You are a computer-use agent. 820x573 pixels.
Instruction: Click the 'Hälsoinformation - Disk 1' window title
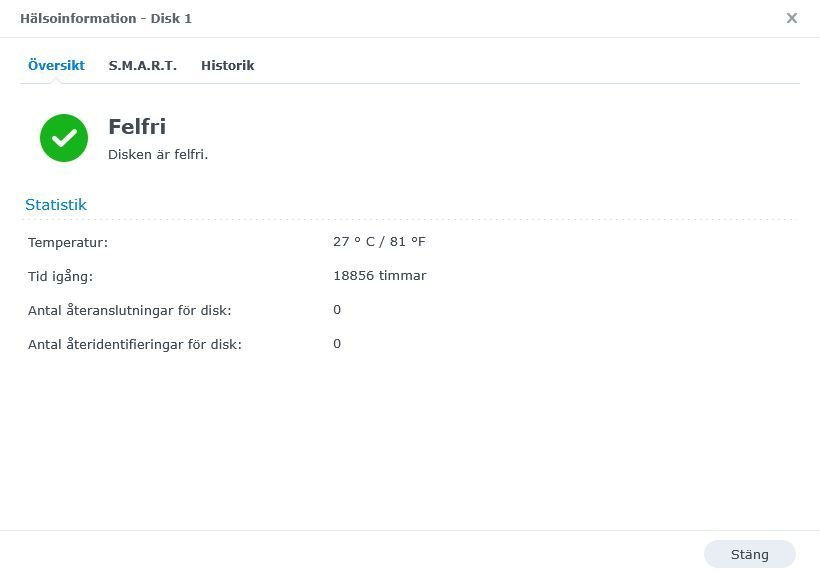click(106, 19)
